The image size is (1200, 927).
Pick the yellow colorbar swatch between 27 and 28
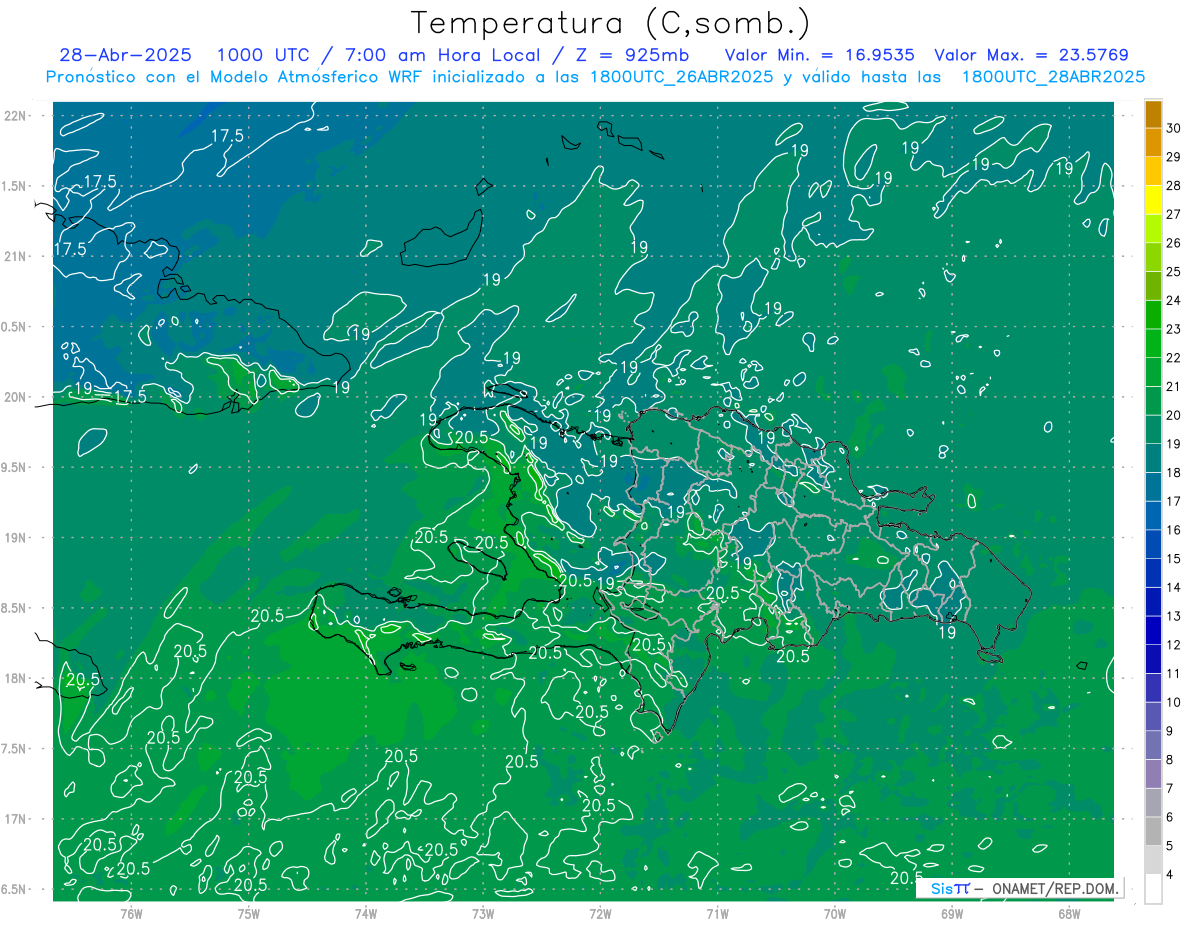click(1153, 200)
